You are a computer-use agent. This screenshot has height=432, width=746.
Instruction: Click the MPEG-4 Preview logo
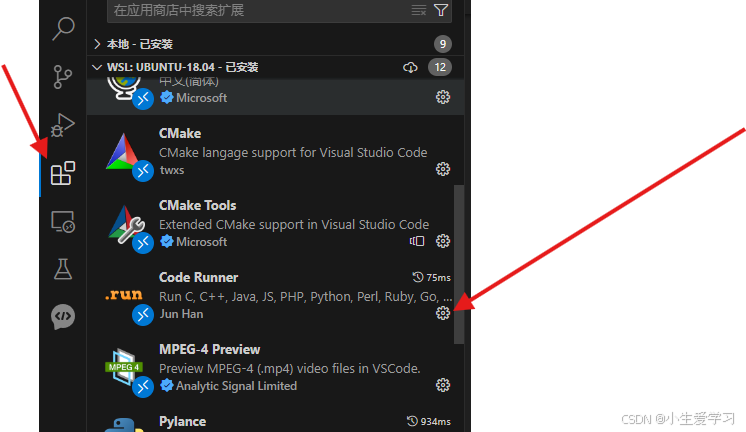click(x=123, y=367)
